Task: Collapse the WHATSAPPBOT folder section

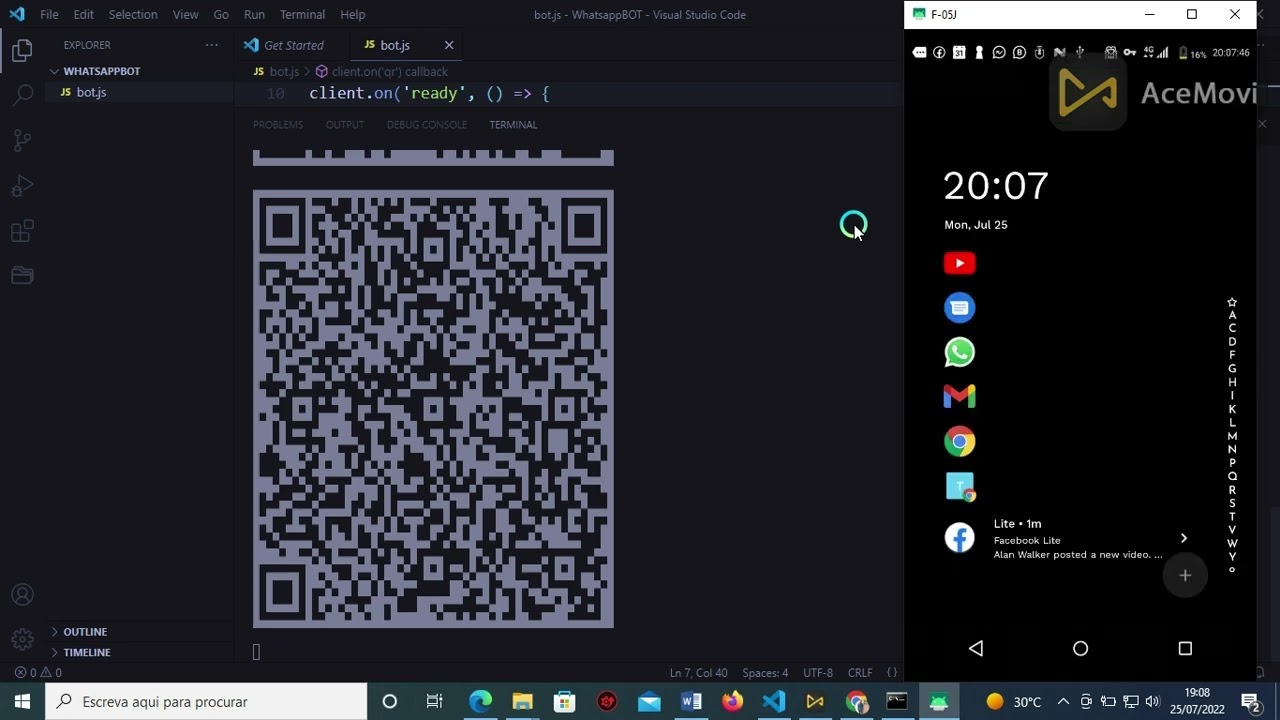Action: [100, 71]
